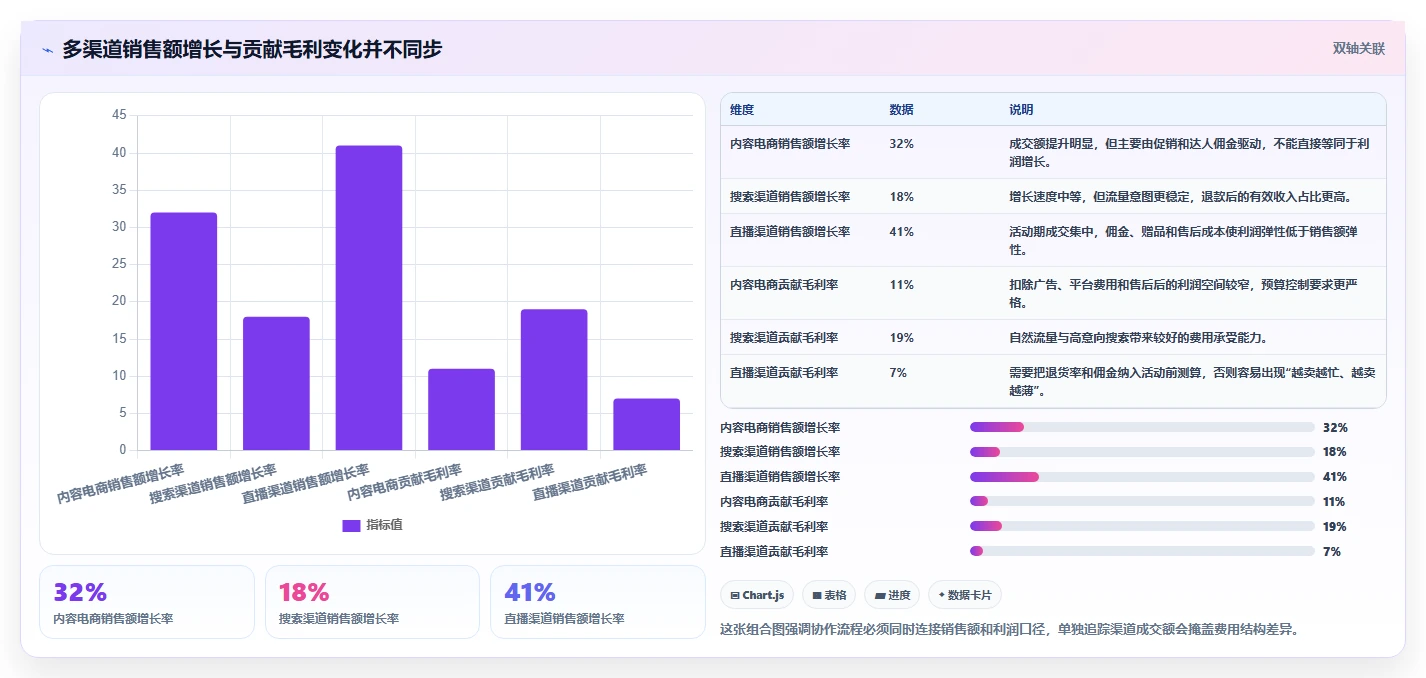Click the 内容电商贡献毛利率 progress bar

click(x=1142, y=502)
